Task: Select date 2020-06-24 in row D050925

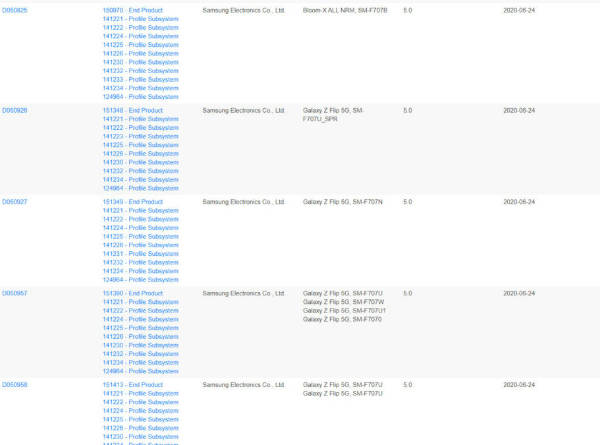Action: coord(519,10)
